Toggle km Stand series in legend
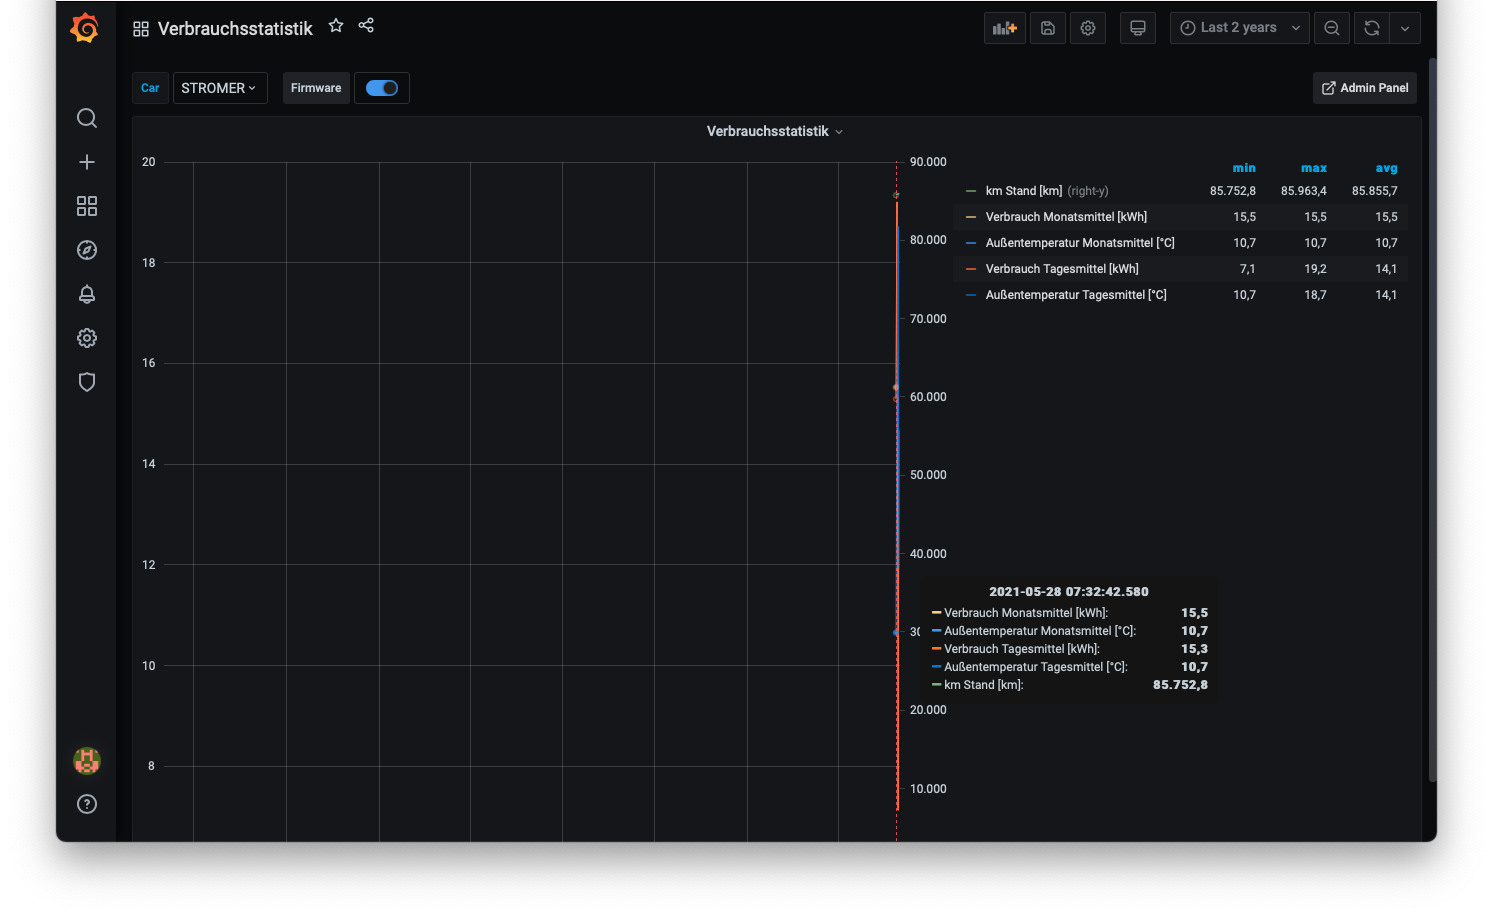The width and height of the screenshot is (1492, 914). click(x=1023, y=191)
